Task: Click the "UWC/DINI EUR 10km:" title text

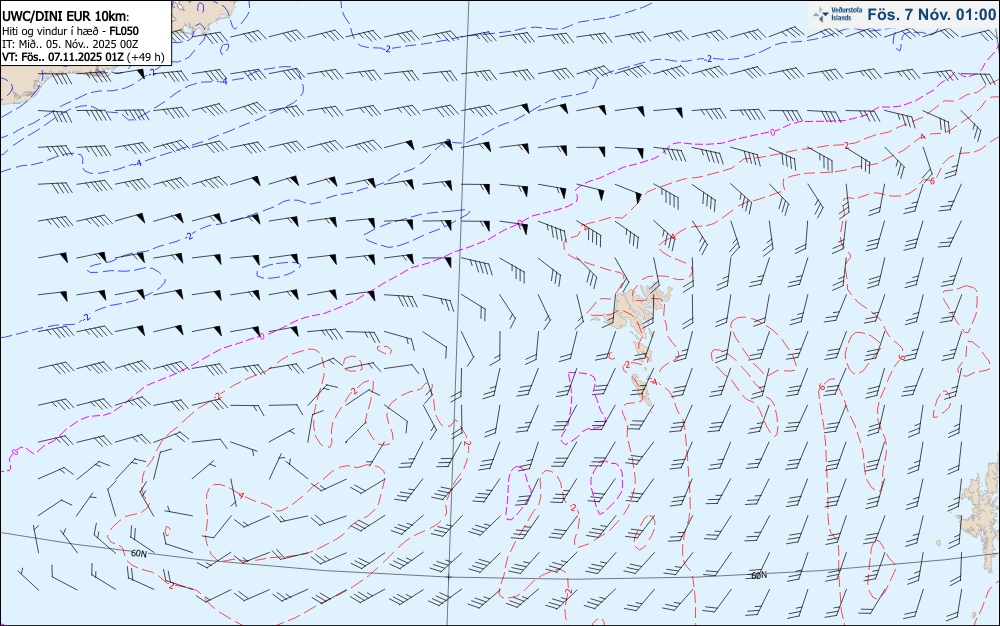Action: tap(66, 17)
